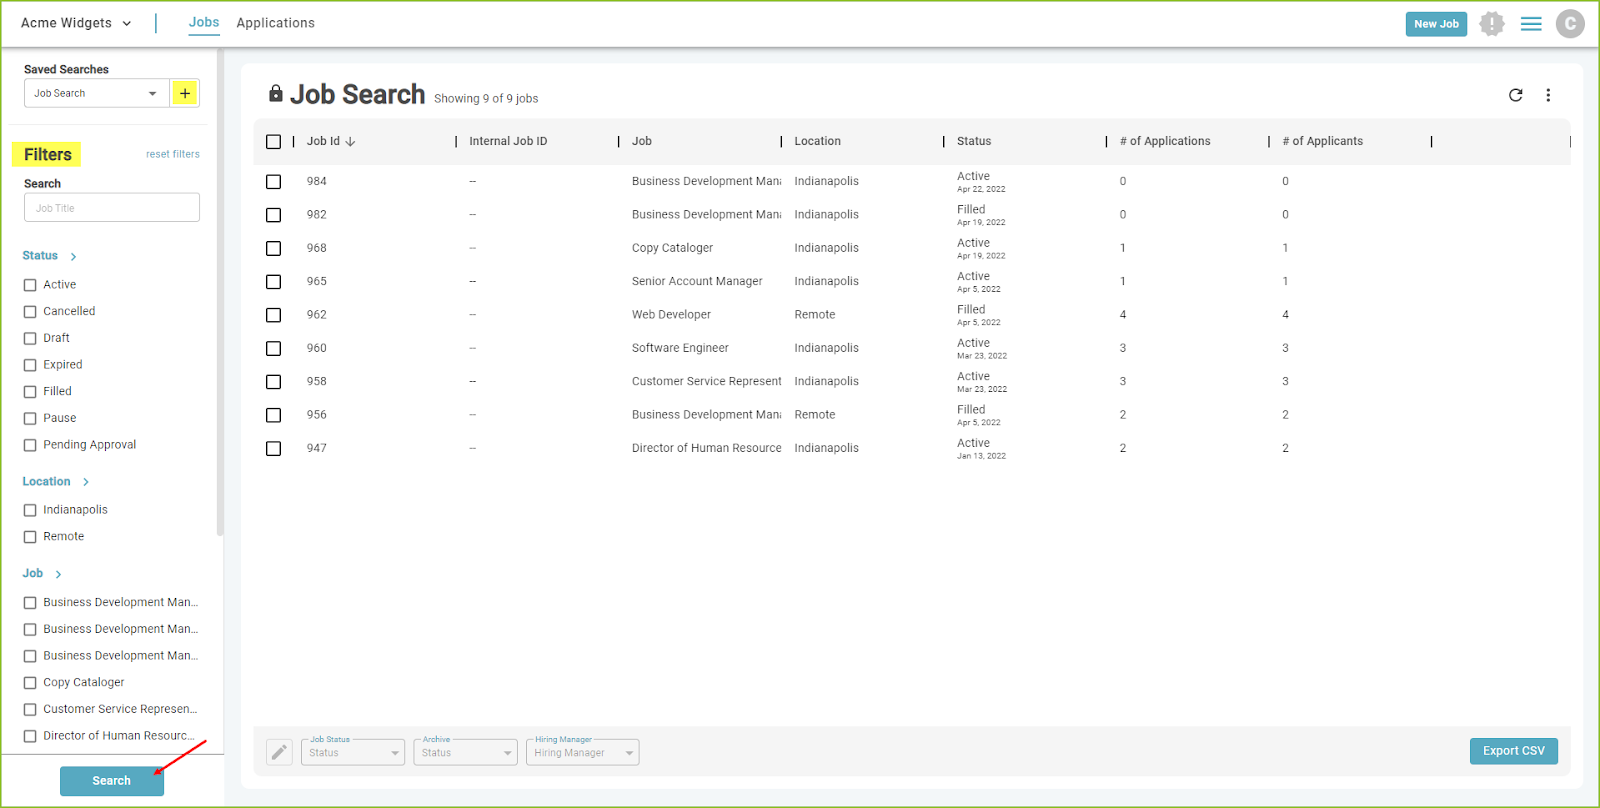Click the # of Applications column header
The image size is (1600, 808).
[x=1165, y=142]
